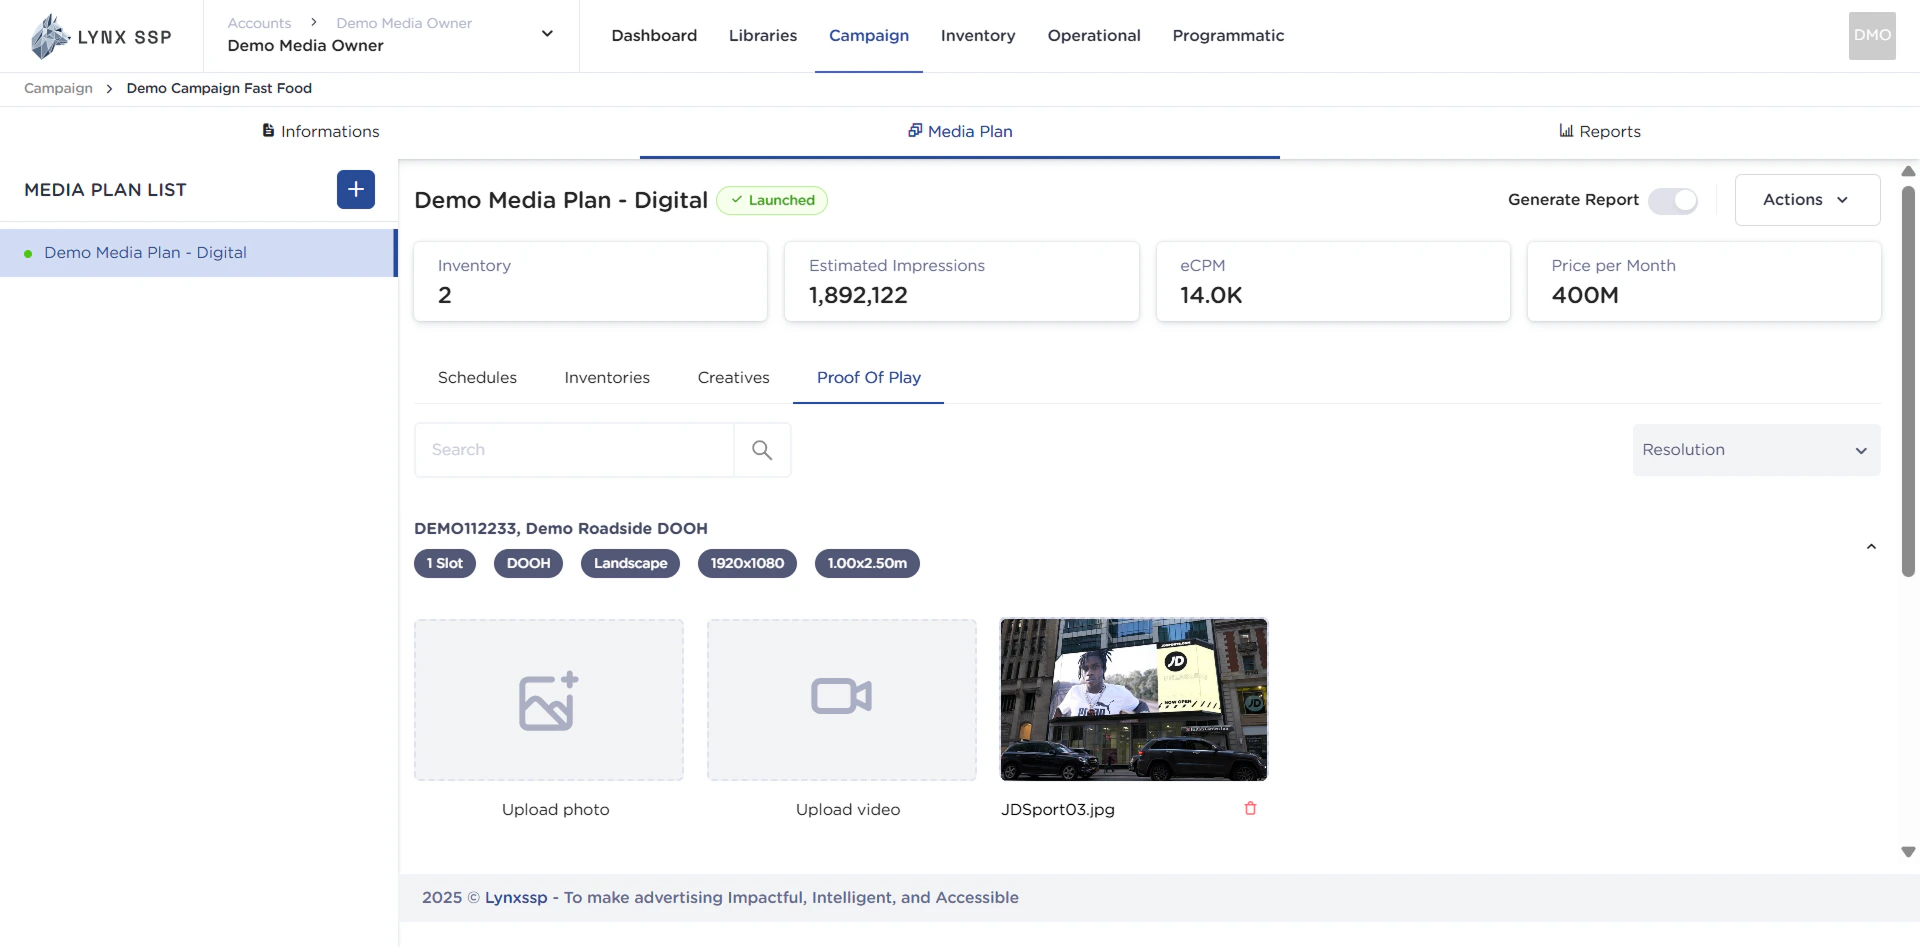
Task: Open the DMO user avatar
Action: pyautogui.click(x=1871, y=36)
